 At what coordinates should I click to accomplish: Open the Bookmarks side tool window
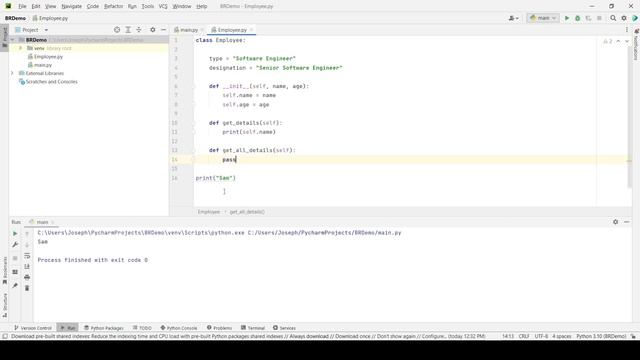click(x=5, y=270)
